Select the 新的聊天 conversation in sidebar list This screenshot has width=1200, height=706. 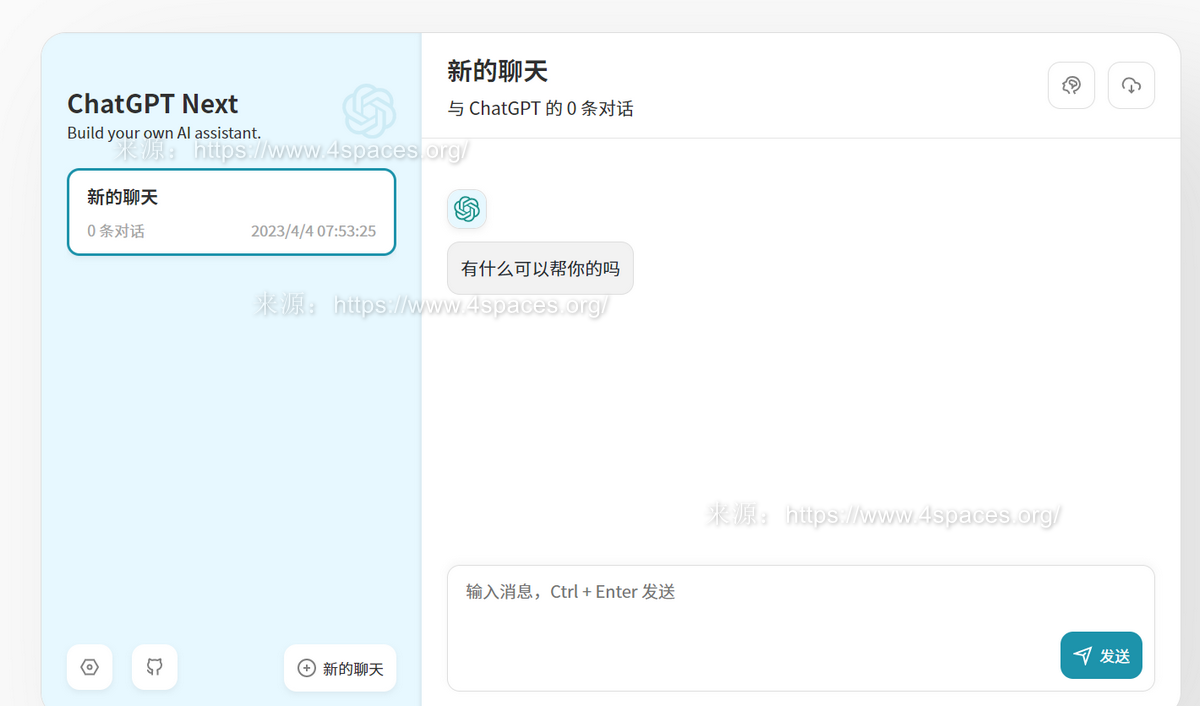point(231,212)
